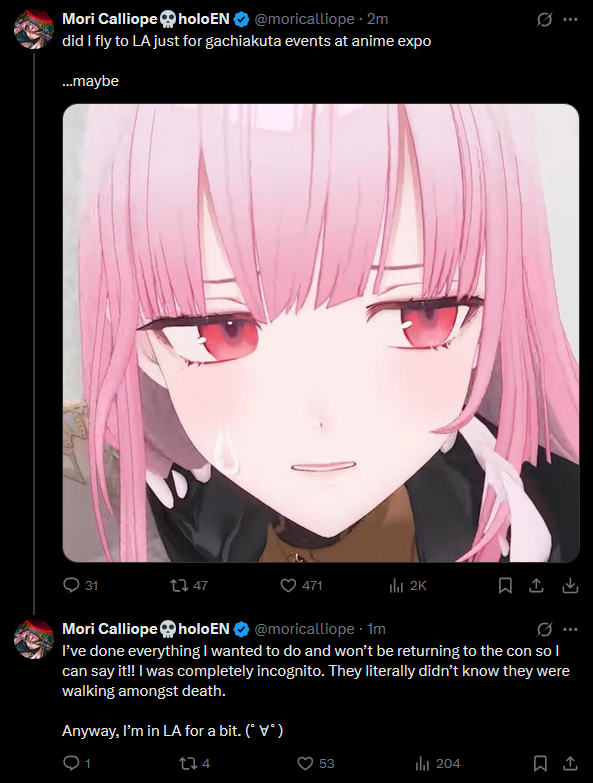Share the first tweet via share icon
This screenshot has width=593, height=783.
[537, 585]
